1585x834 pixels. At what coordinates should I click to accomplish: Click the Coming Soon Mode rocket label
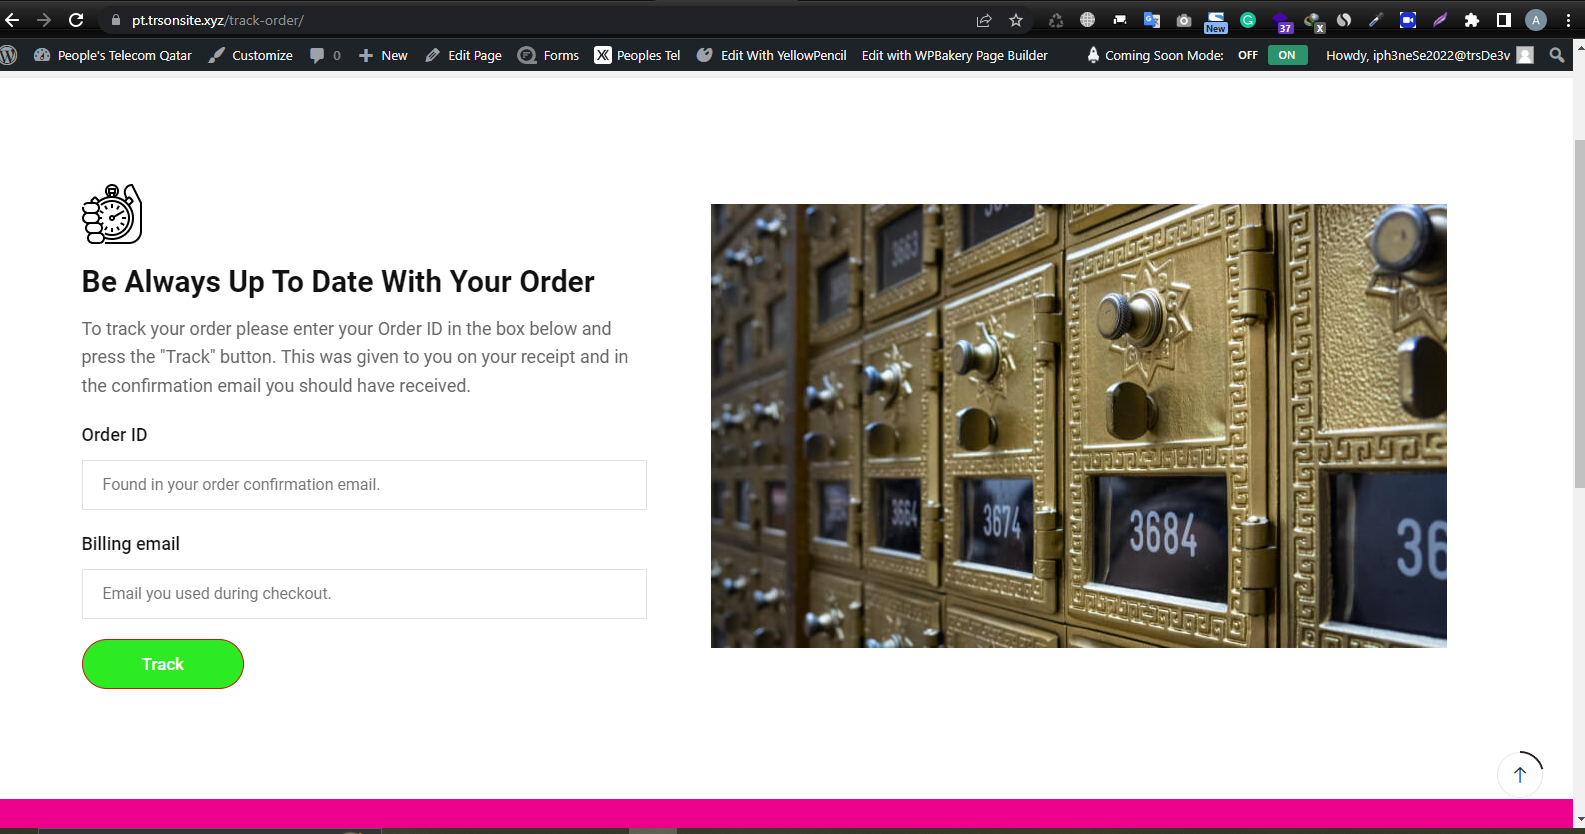click(x=1155, y=55)
